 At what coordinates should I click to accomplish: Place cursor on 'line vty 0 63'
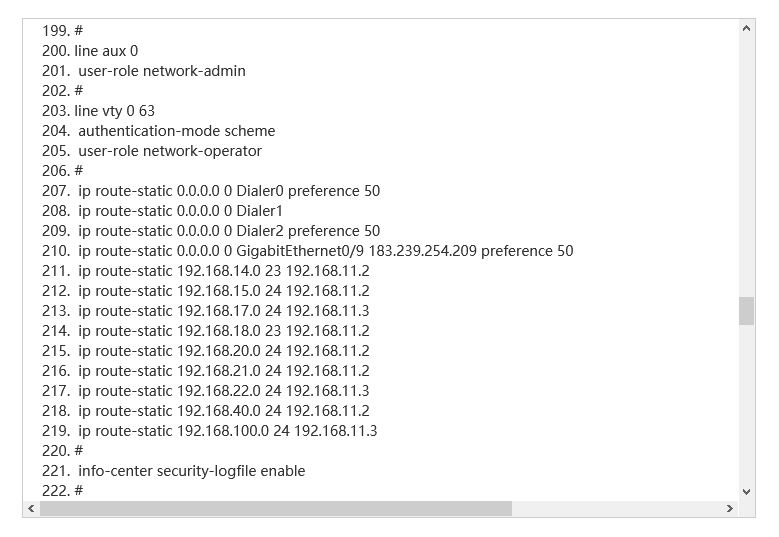click(x=114, y=111)
